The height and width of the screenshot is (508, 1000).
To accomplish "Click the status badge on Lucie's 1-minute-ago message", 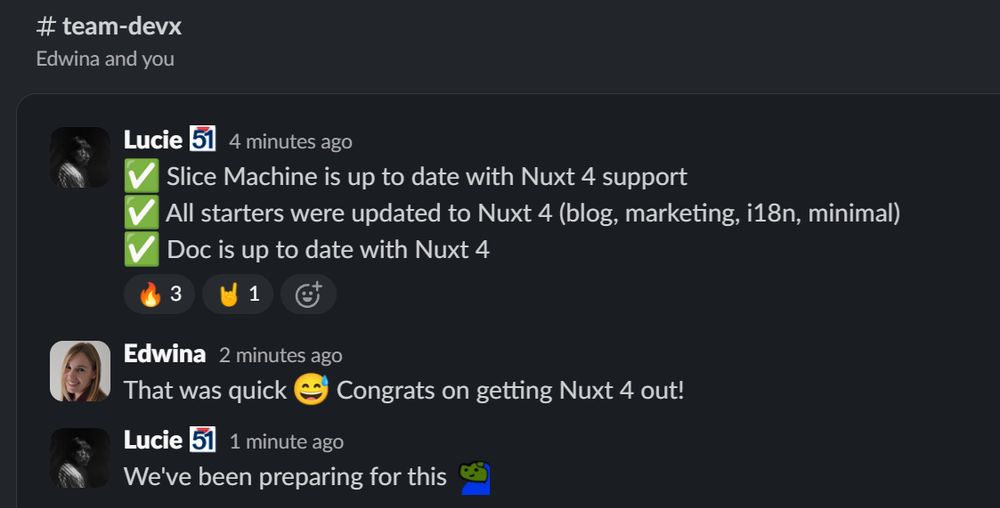I will [203, 440].
